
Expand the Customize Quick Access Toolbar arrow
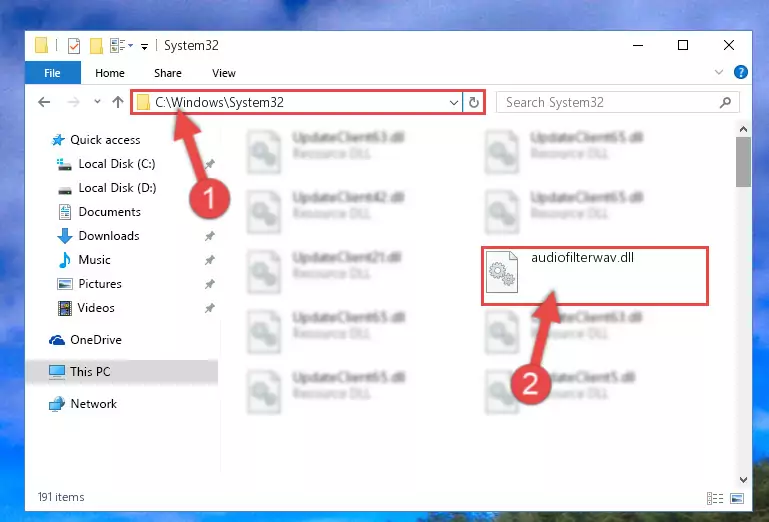pos(144,47)
